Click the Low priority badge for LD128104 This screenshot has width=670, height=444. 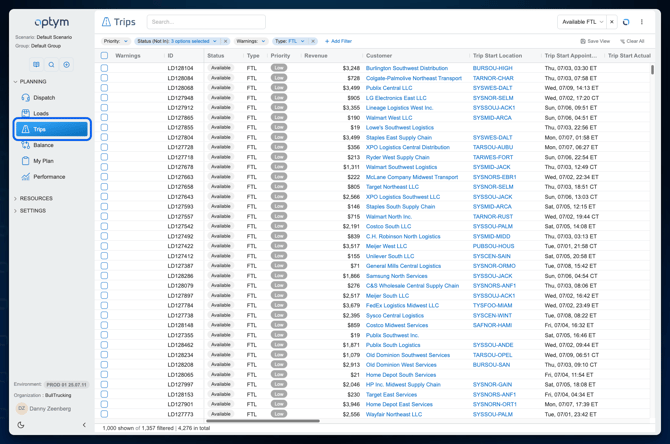click(279, 68)
